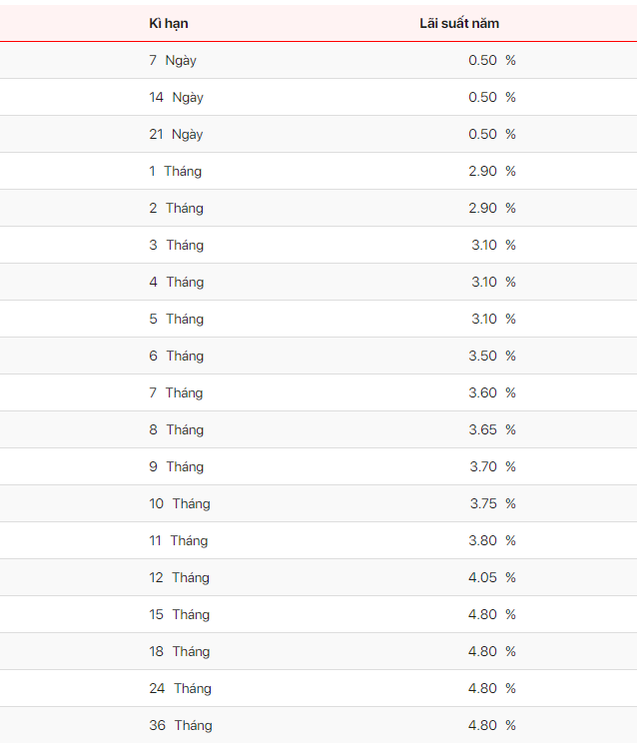
Task: Click 3.10 % rate for 4 Tháng
Action: point(493,282)
